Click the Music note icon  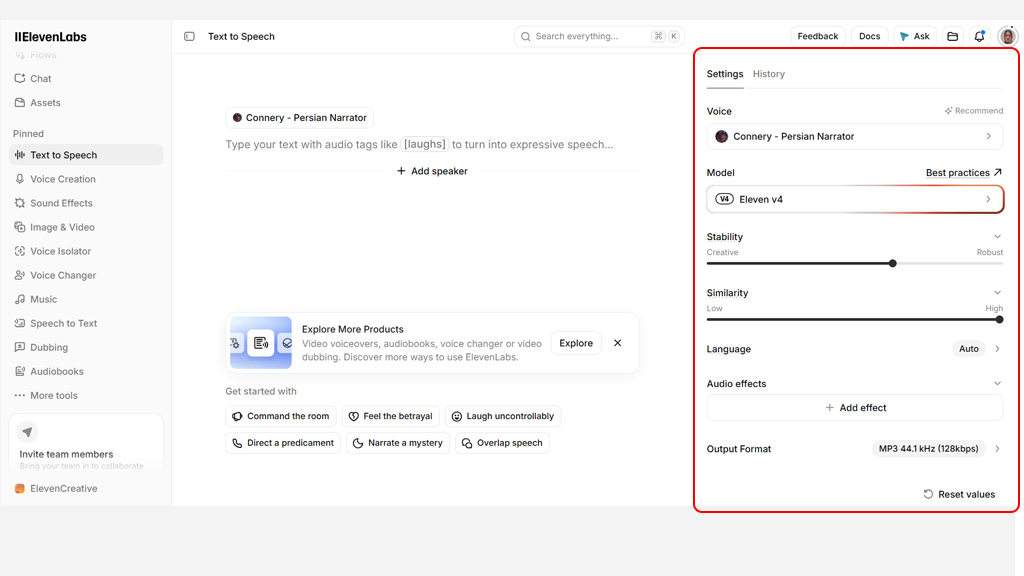coord(20,299)
